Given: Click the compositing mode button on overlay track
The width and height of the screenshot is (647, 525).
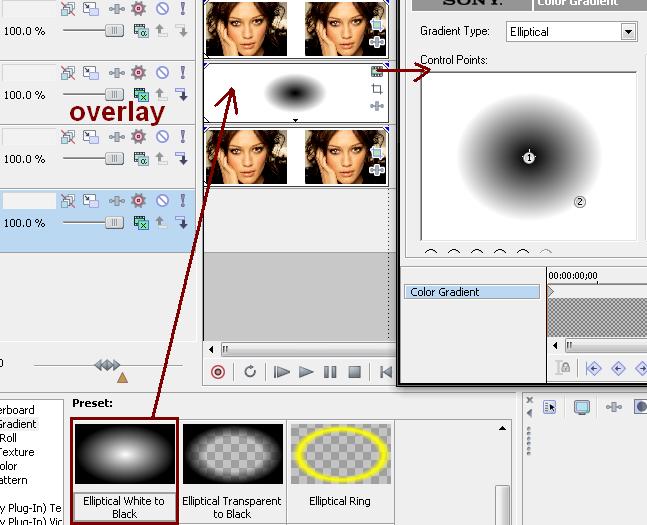Looking at the screenshot, I should (141, 95).
